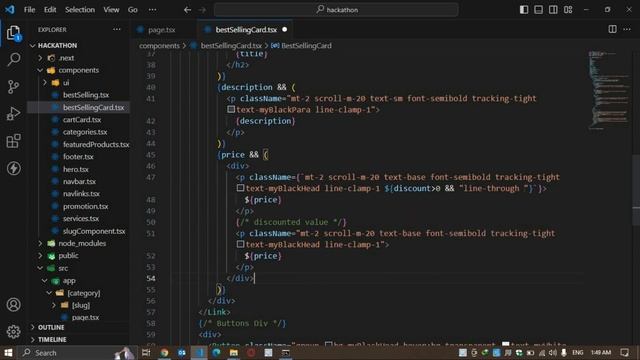The height and width of the screenshot is (360, 640).
Task: Select the bestSellingCard.tsx tab
Action: (246, 30)
